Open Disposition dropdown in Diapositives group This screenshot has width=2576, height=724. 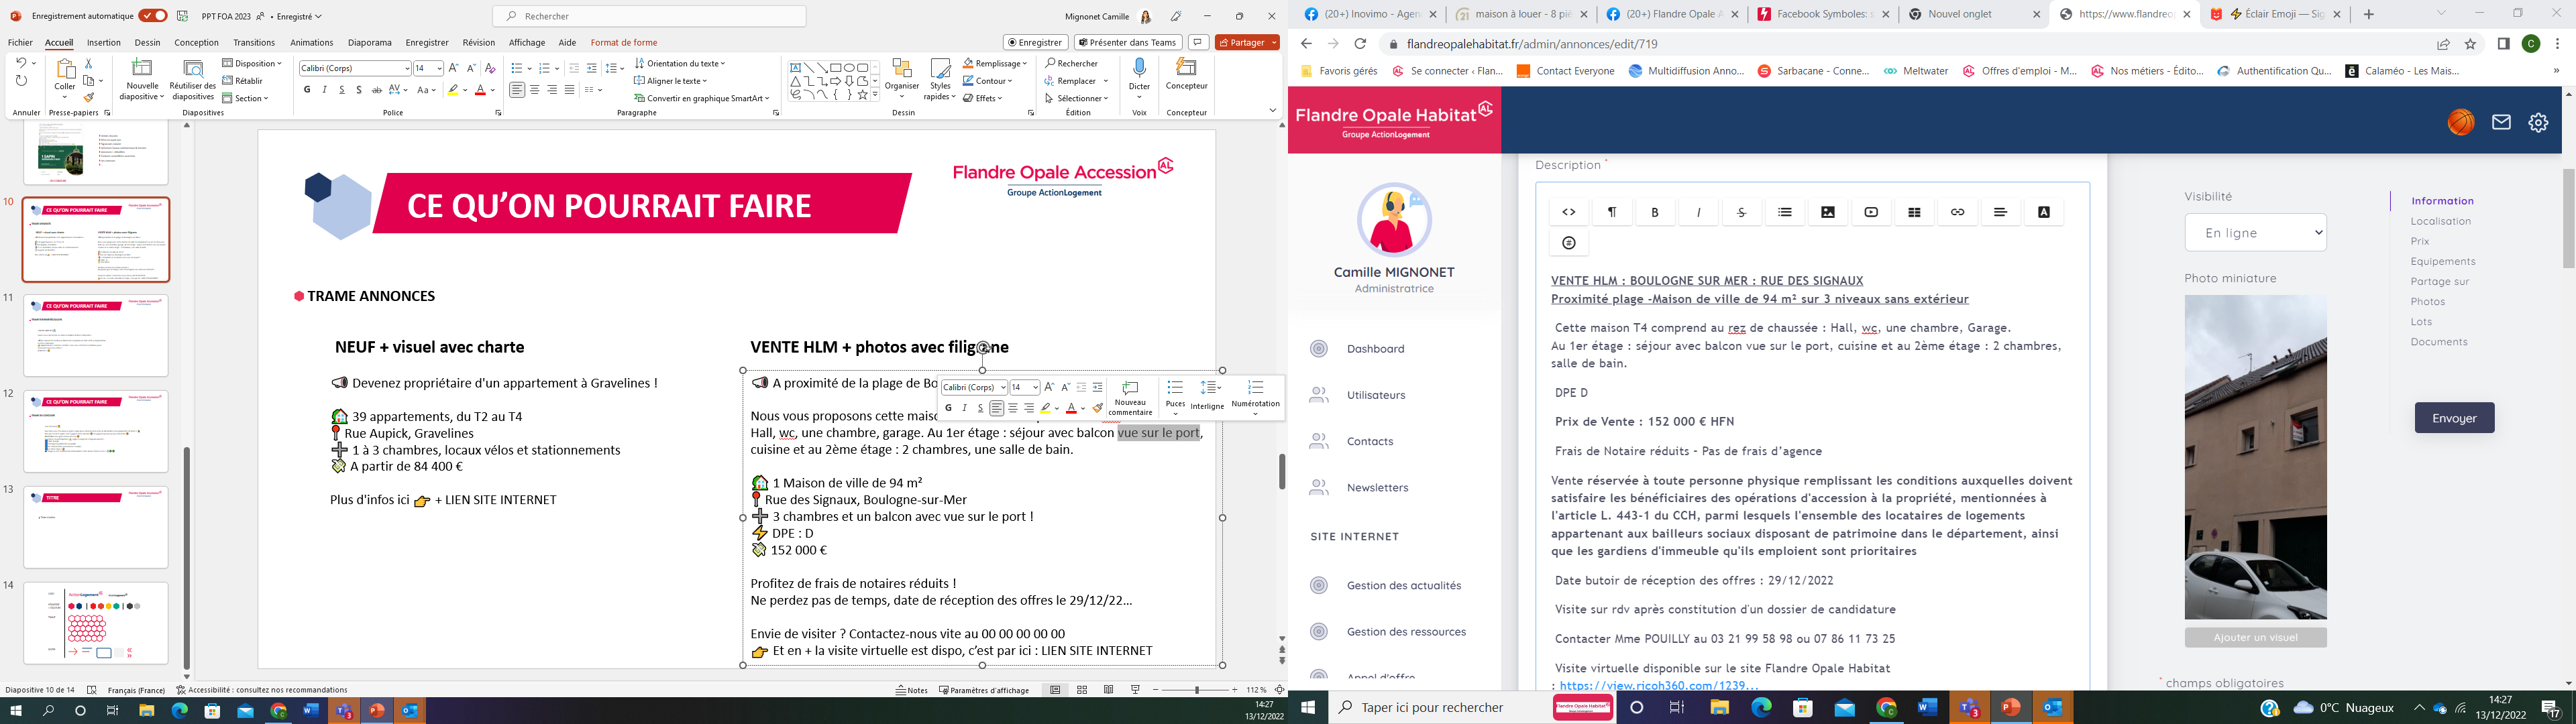pos(253,63)
